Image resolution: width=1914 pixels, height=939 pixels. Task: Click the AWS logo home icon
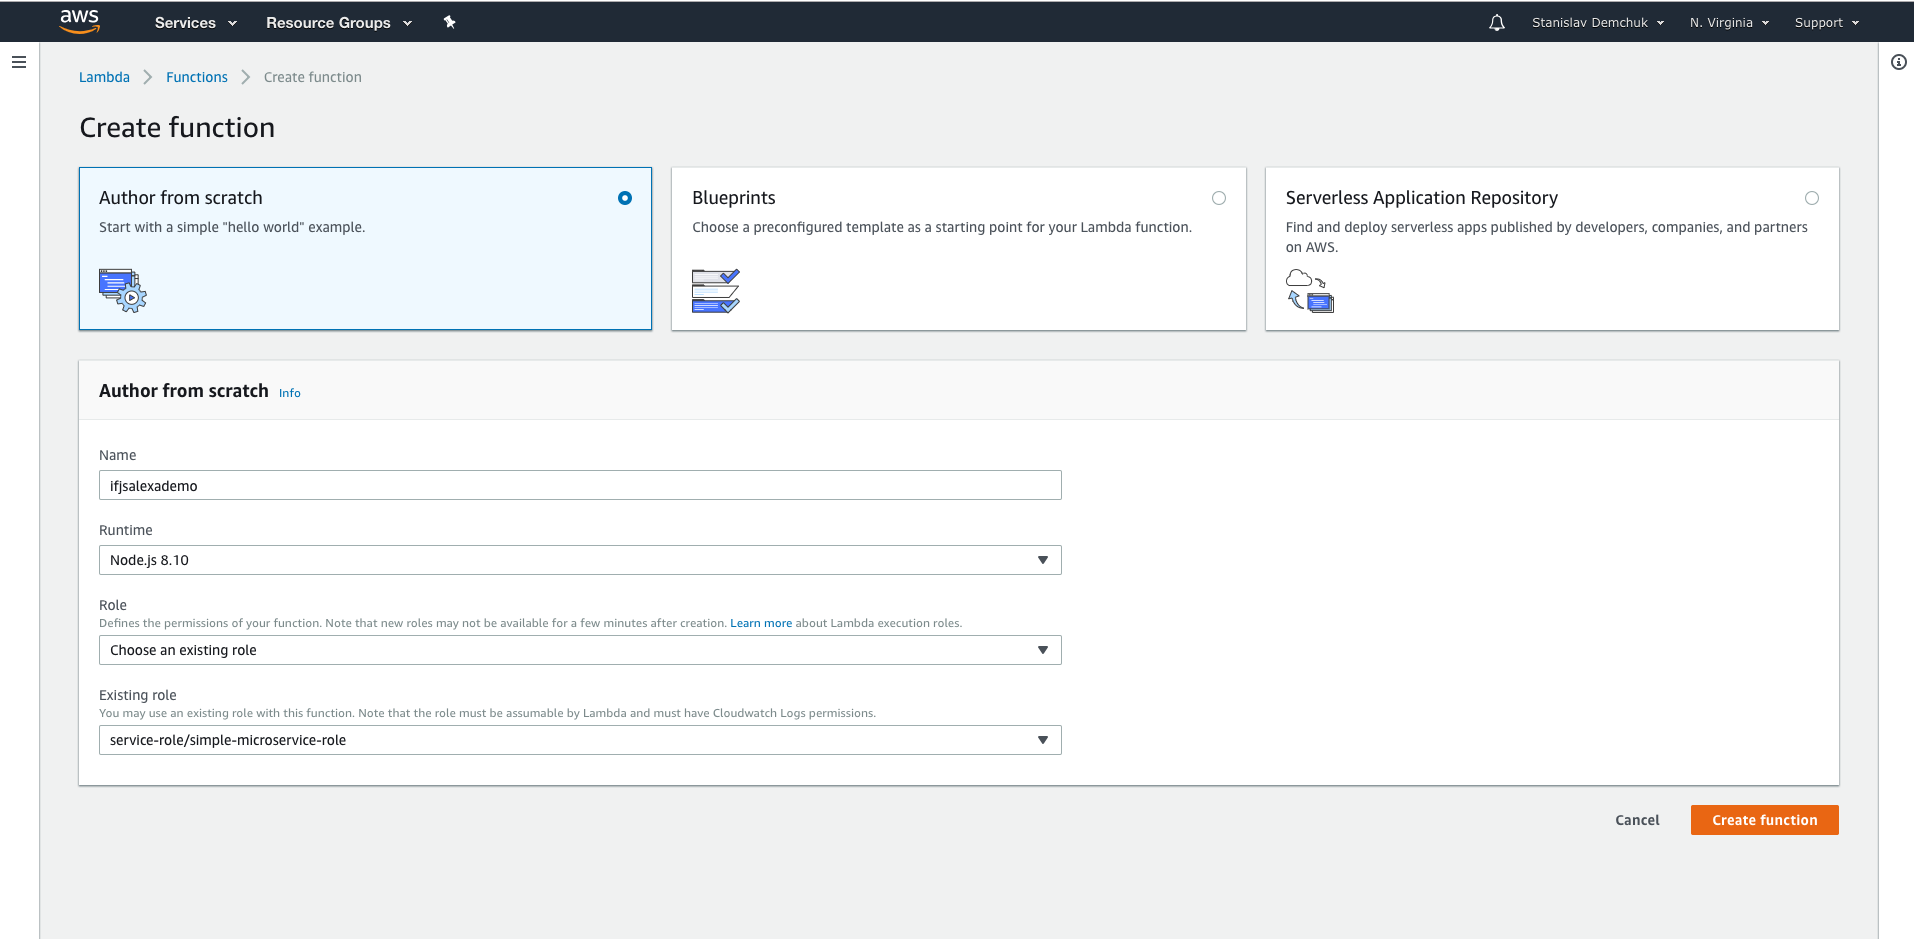(80, 21)
